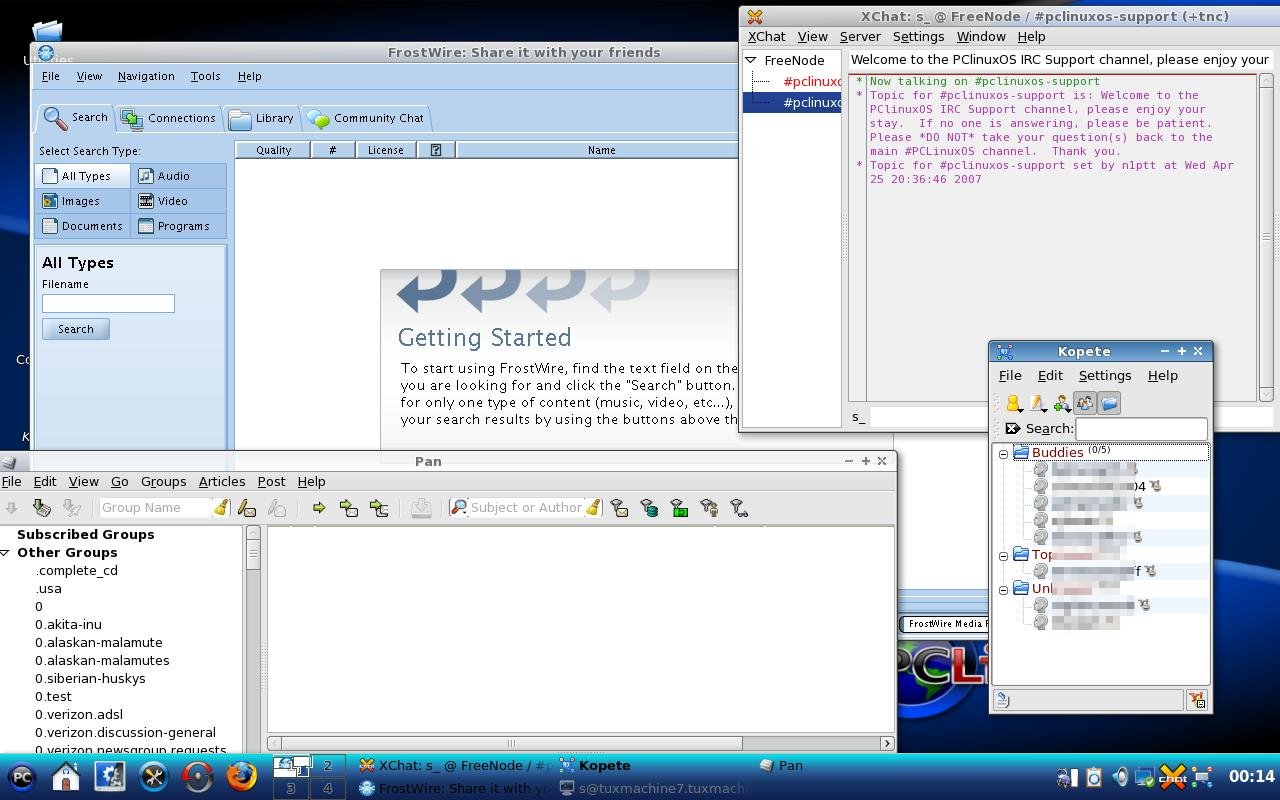Collapse the Buddies group in Kopete
Screen dimensions: 1280x800
[x=1004, y=454]
